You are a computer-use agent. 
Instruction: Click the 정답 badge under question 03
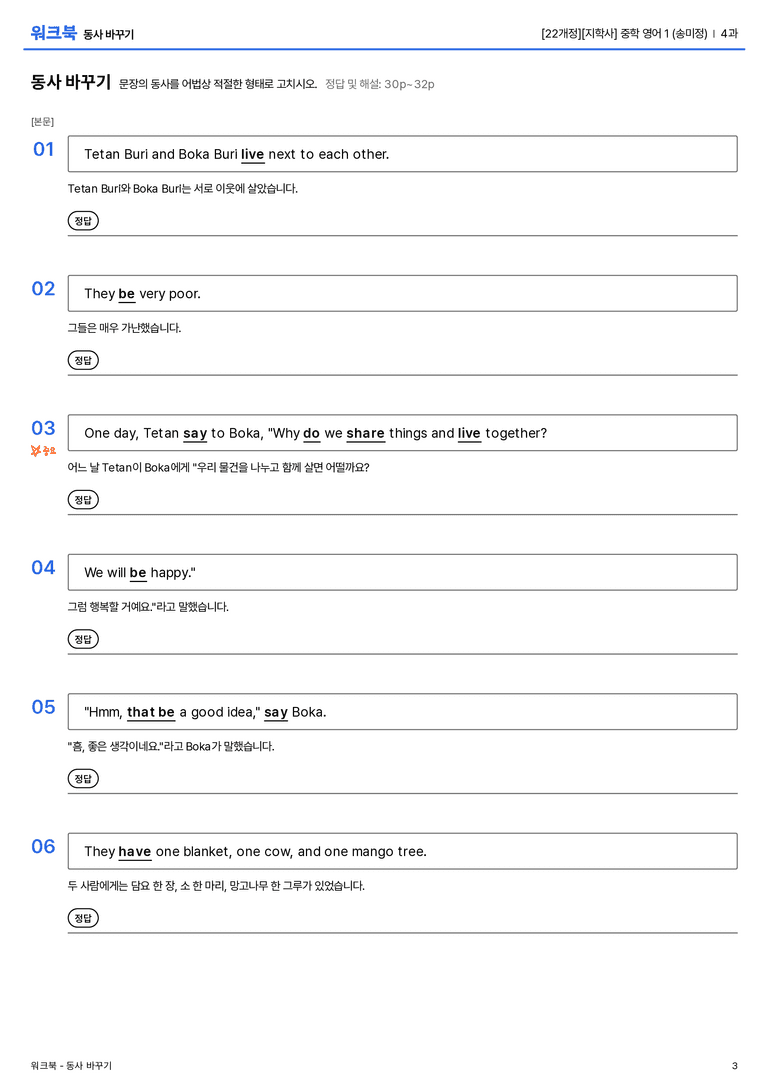pos(83,500)
